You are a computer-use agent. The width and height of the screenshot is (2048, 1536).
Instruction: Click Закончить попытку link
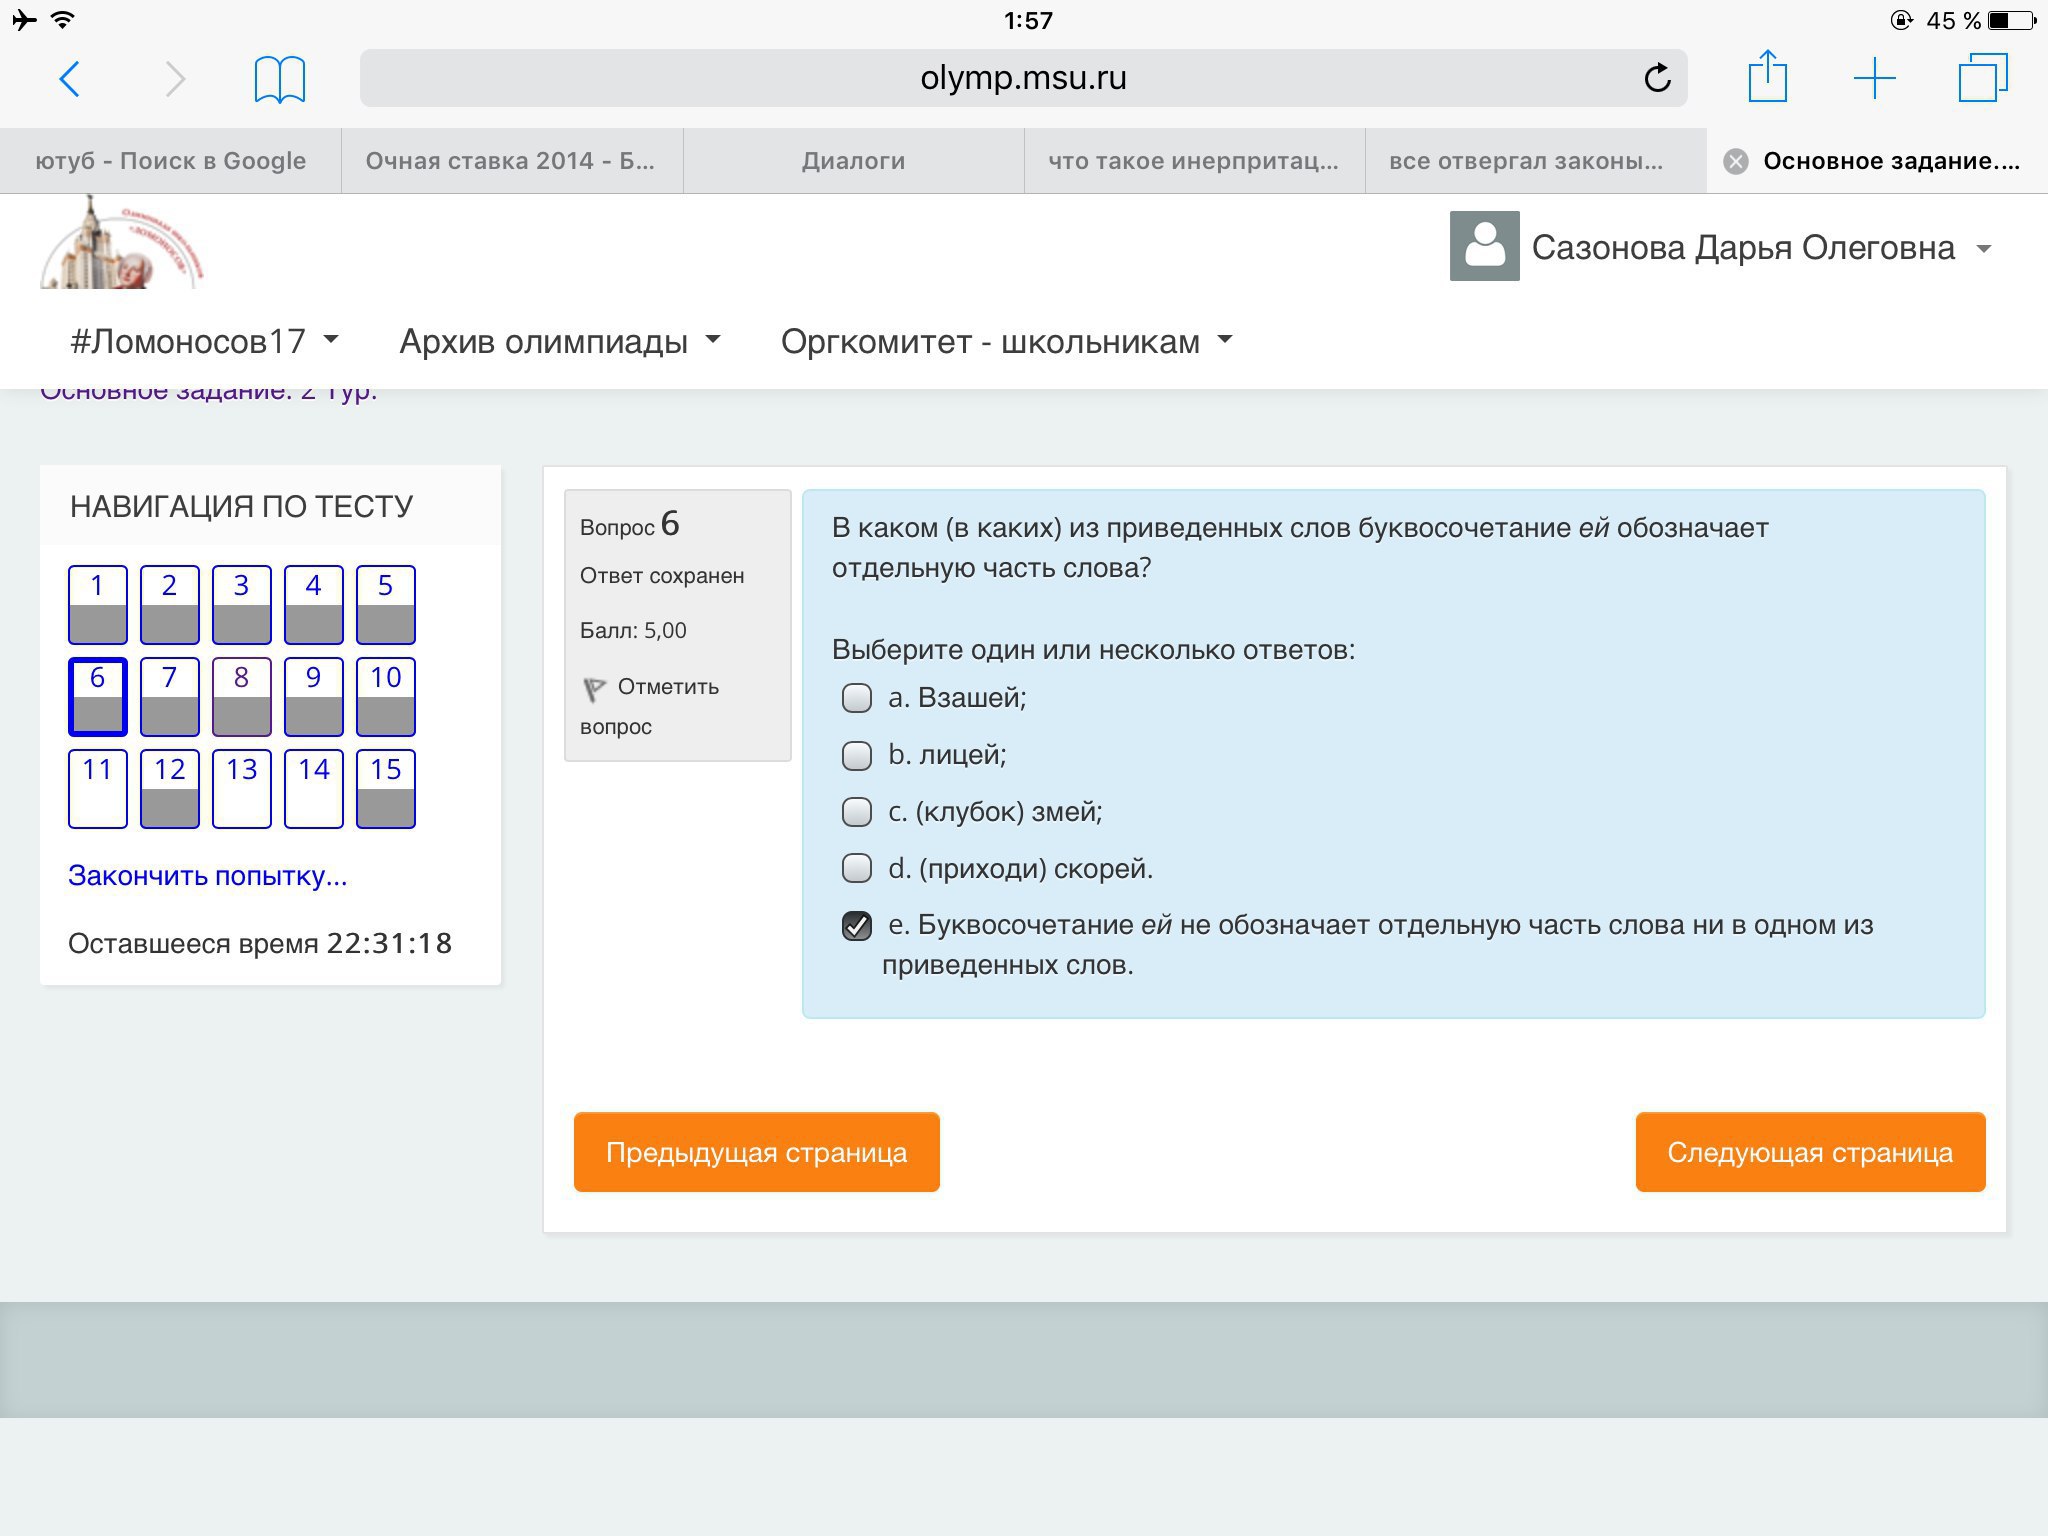point(207,876)
